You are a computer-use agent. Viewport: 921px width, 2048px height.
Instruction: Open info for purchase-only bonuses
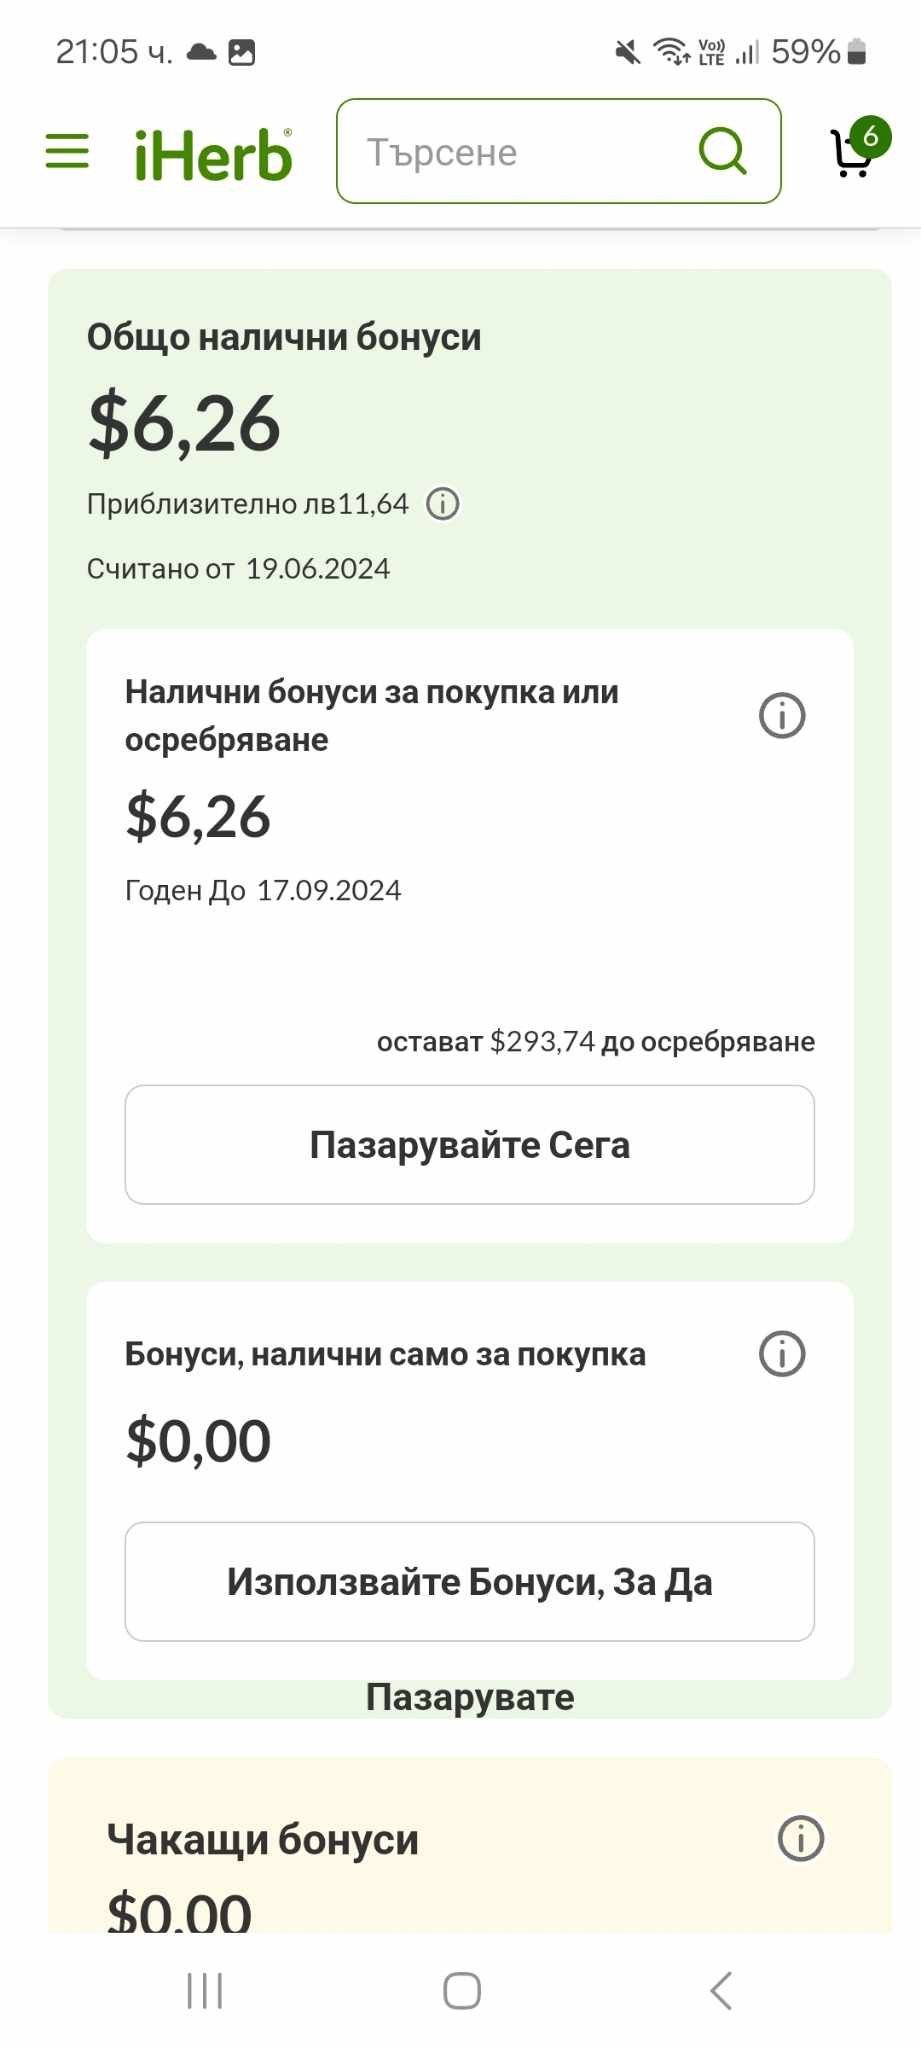pyautogui.click(x=782, y=1354)
